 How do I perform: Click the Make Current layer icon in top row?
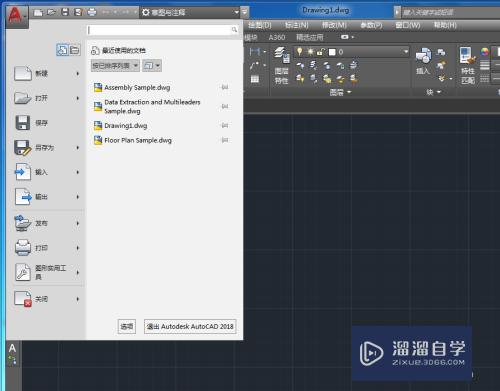[x=353, y=65]
